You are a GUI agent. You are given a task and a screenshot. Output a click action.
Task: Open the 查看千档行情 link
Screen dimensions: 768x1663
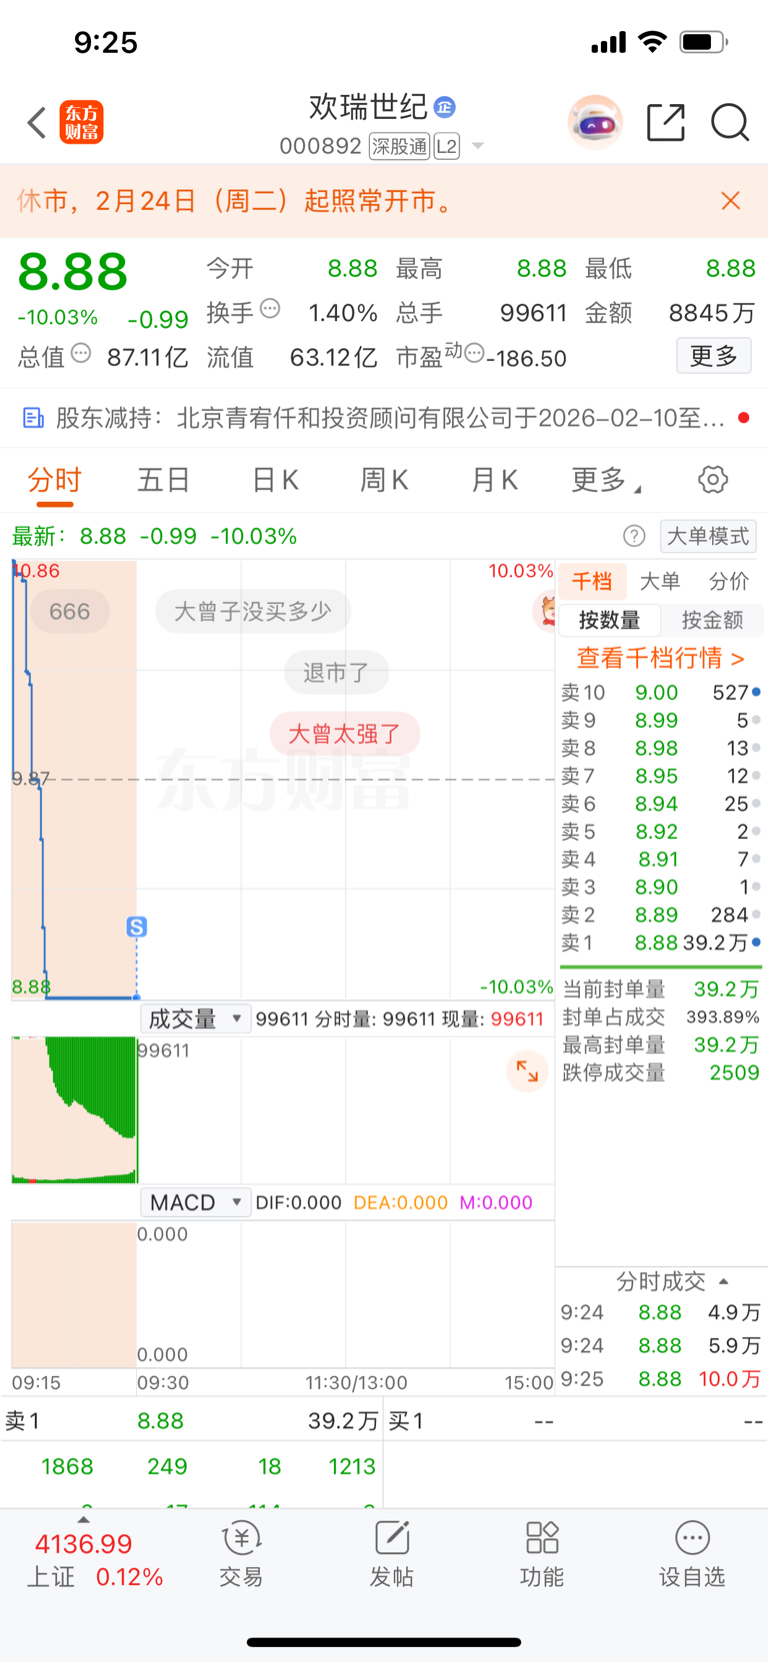660,658
